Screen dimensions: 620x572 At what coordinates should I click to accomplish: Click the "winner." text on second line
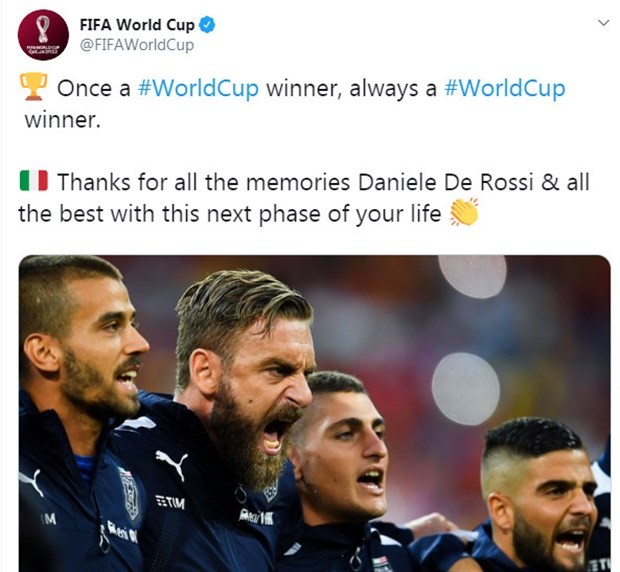(x=62, y=121)
